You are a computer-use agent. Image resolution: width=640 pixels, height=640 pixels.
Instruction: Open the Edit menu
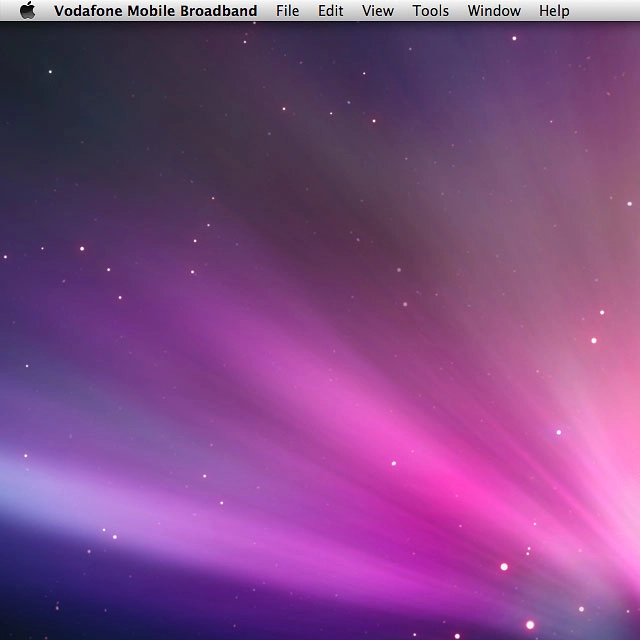pyautogui.click(x=330, y=11)
